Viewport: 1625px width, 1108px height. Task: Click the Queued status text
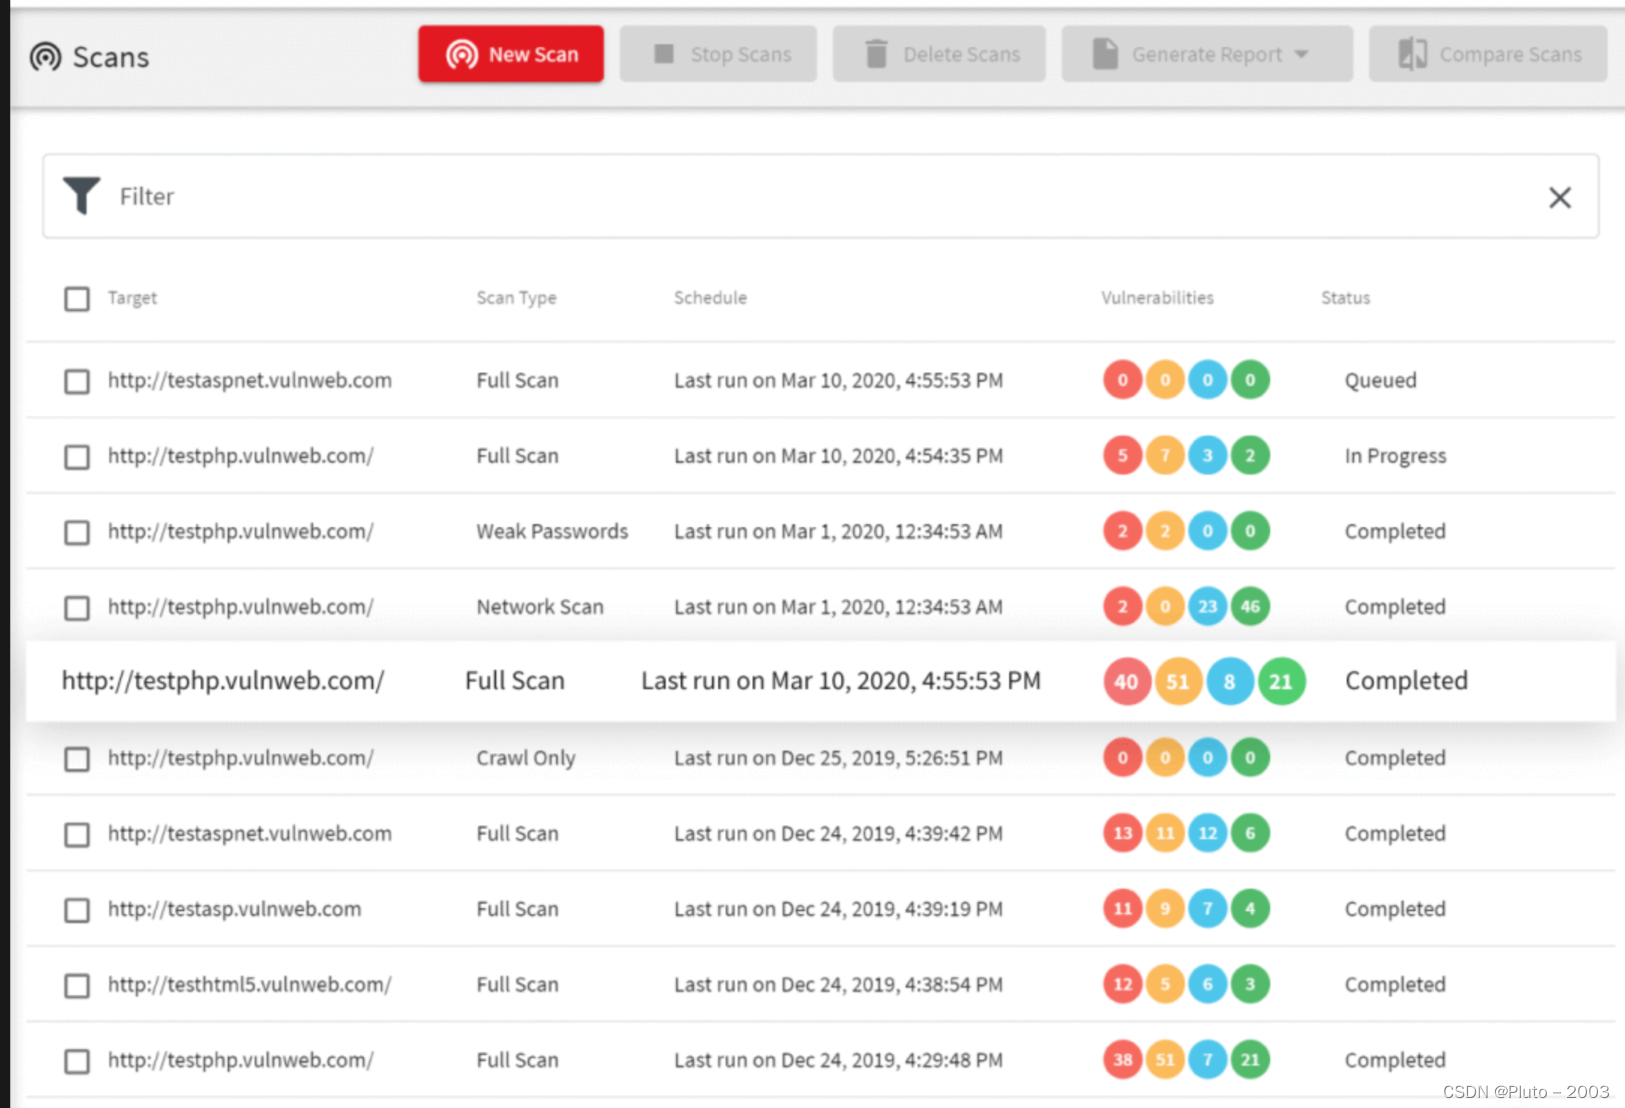pyautogui.click(x=1380, y=380)
